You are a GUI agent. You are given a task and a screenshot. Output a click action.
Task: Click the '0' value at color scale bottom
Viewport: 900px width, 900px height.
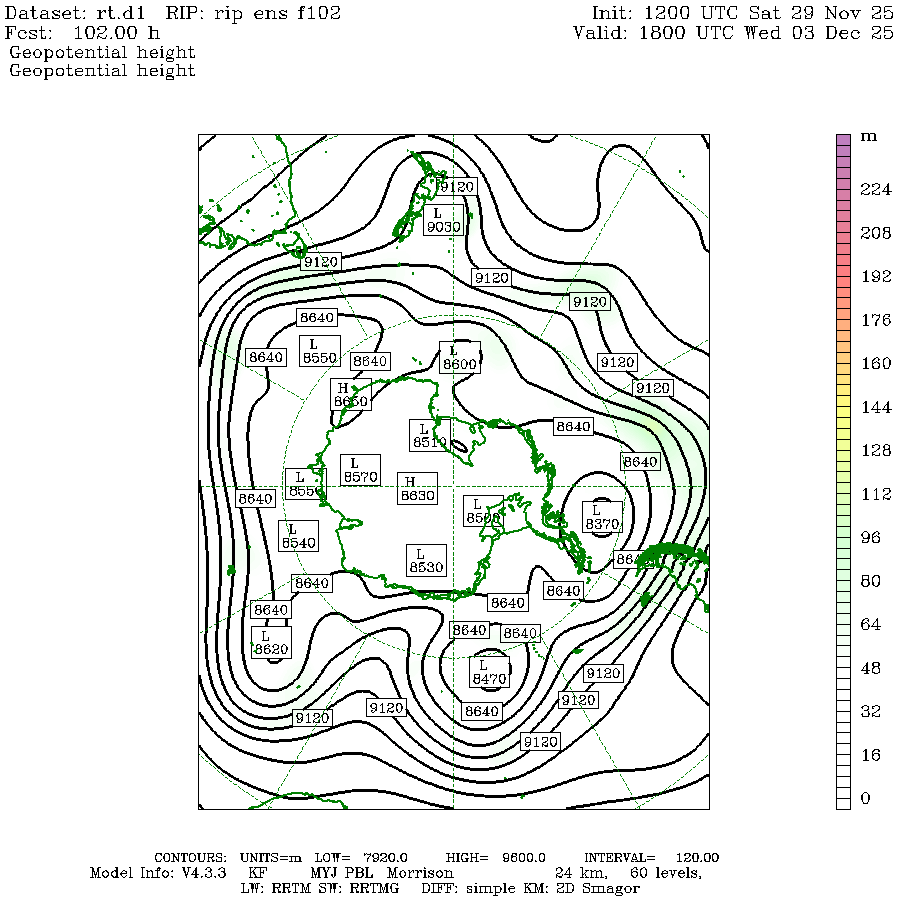pyautogui.click(x=866, y=798)
